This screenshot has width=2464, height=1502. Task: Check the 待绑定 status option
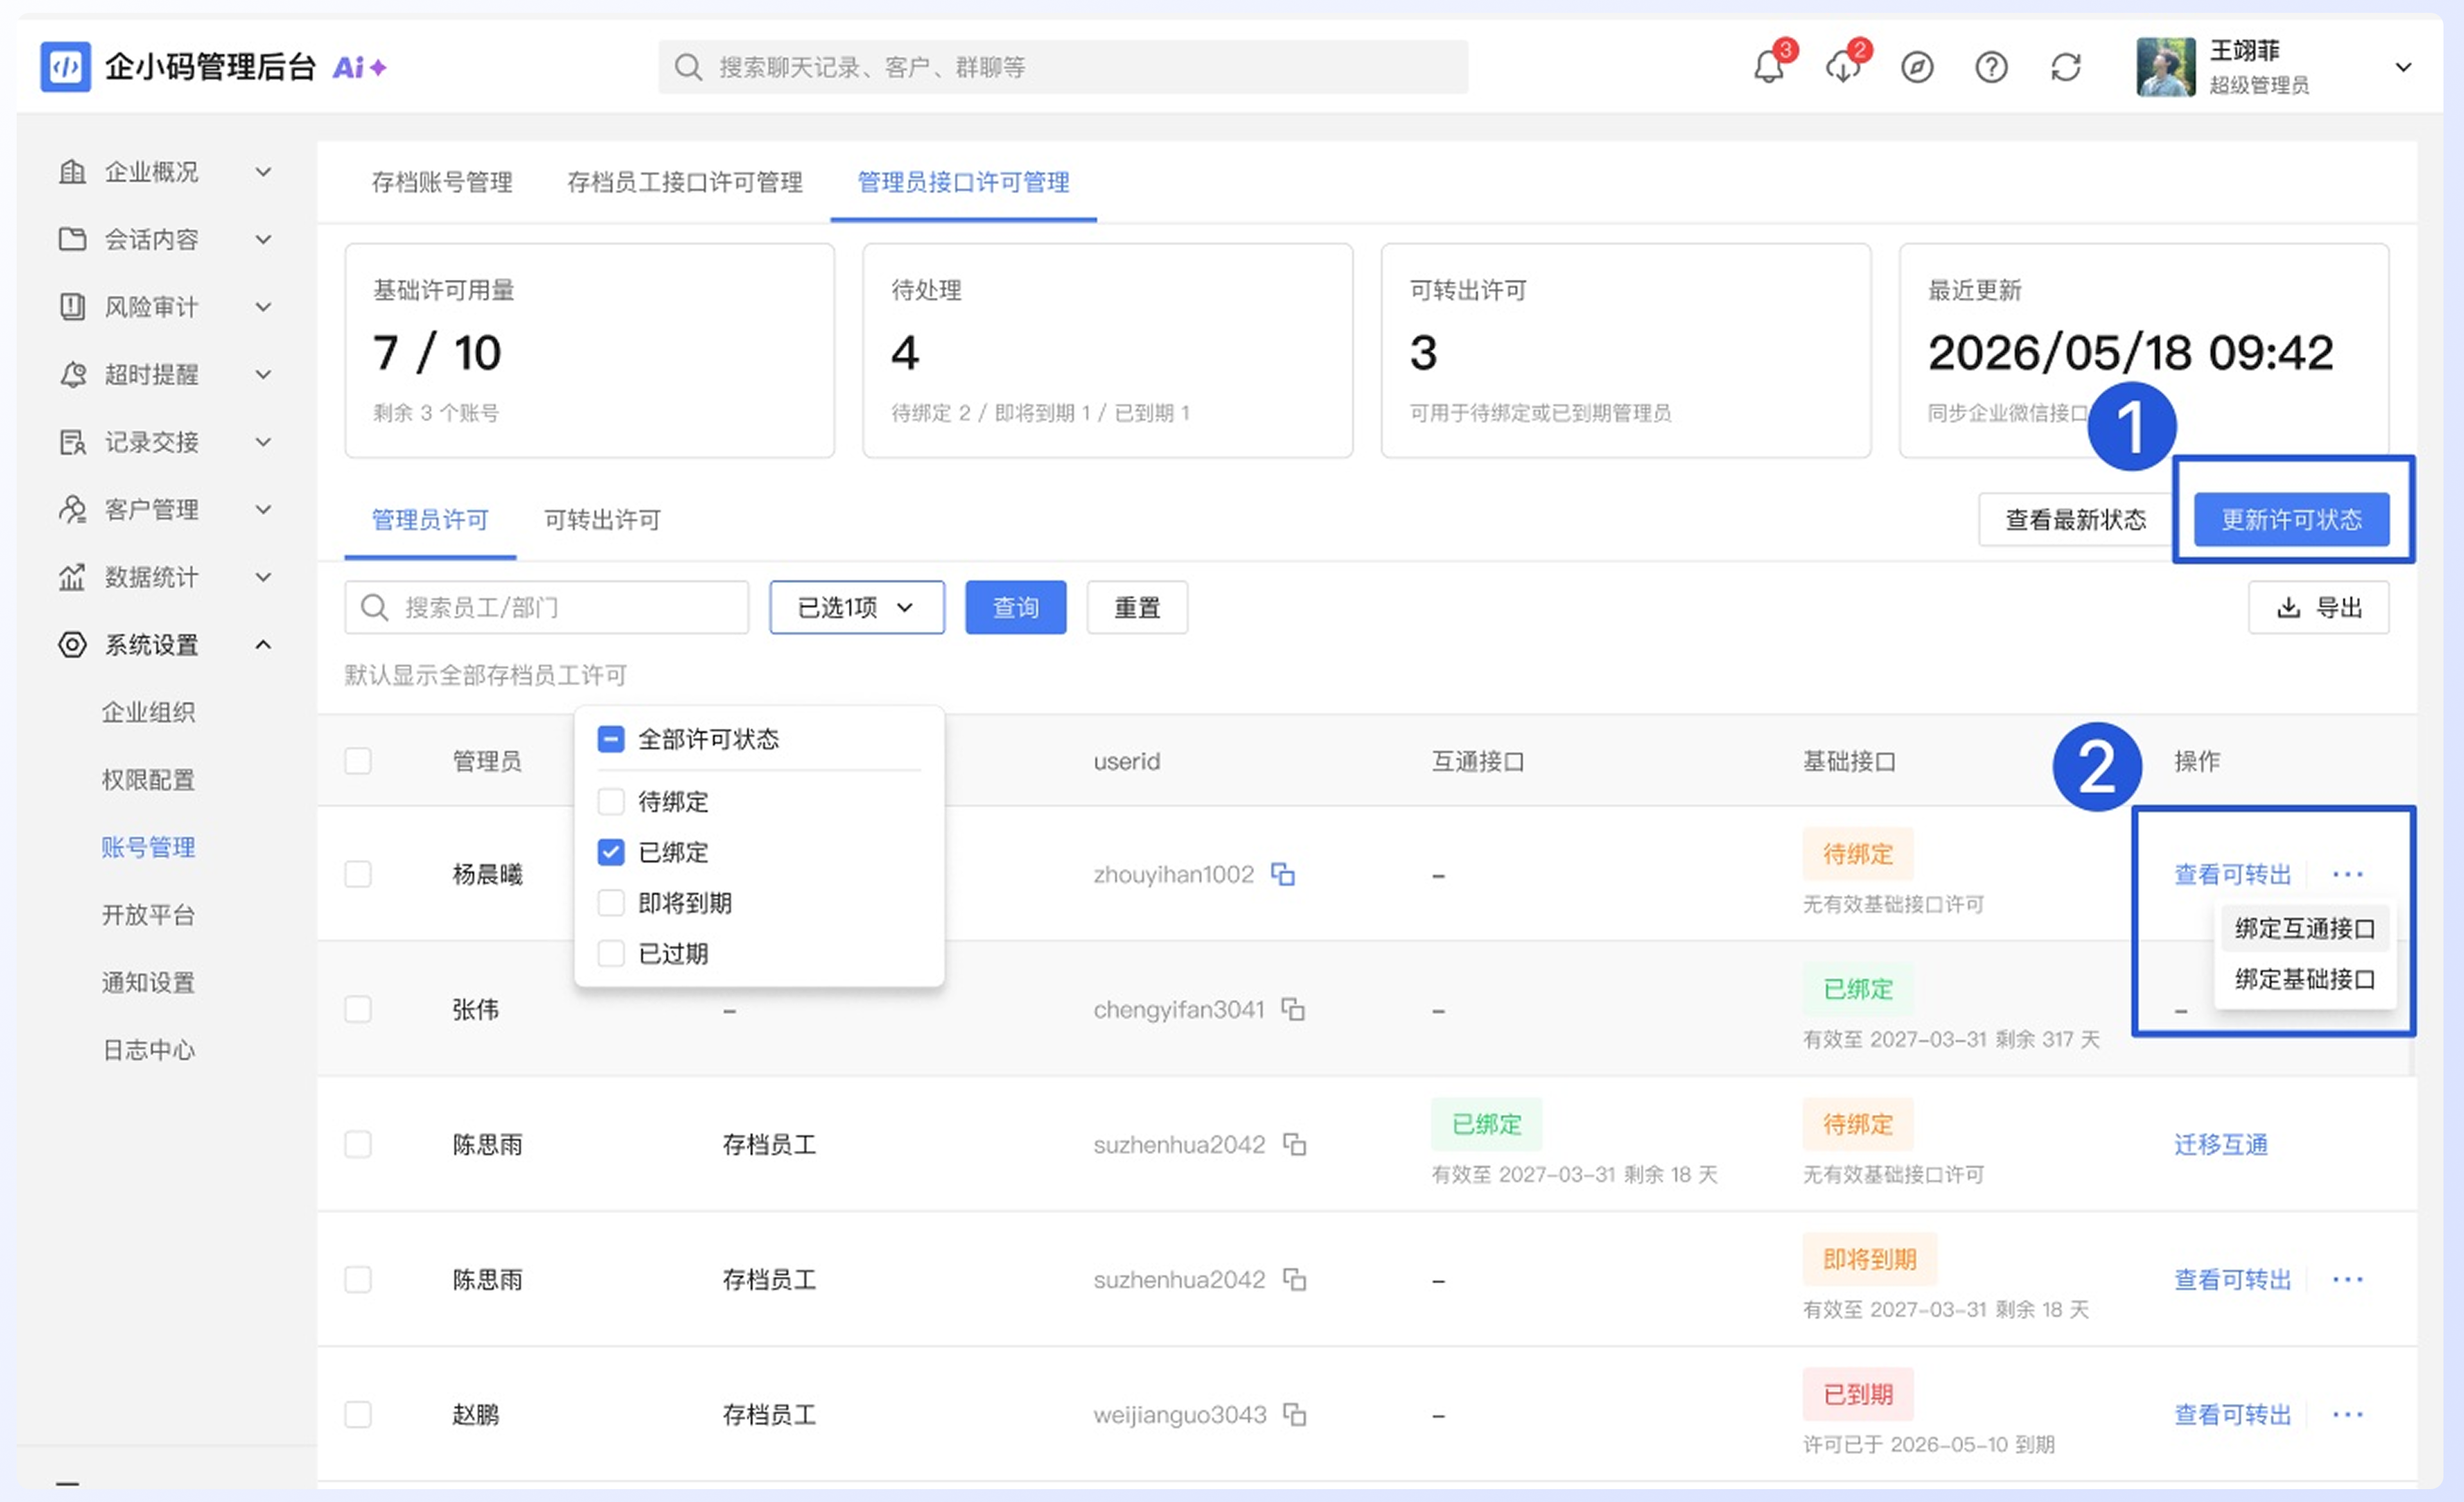(610, 801)
